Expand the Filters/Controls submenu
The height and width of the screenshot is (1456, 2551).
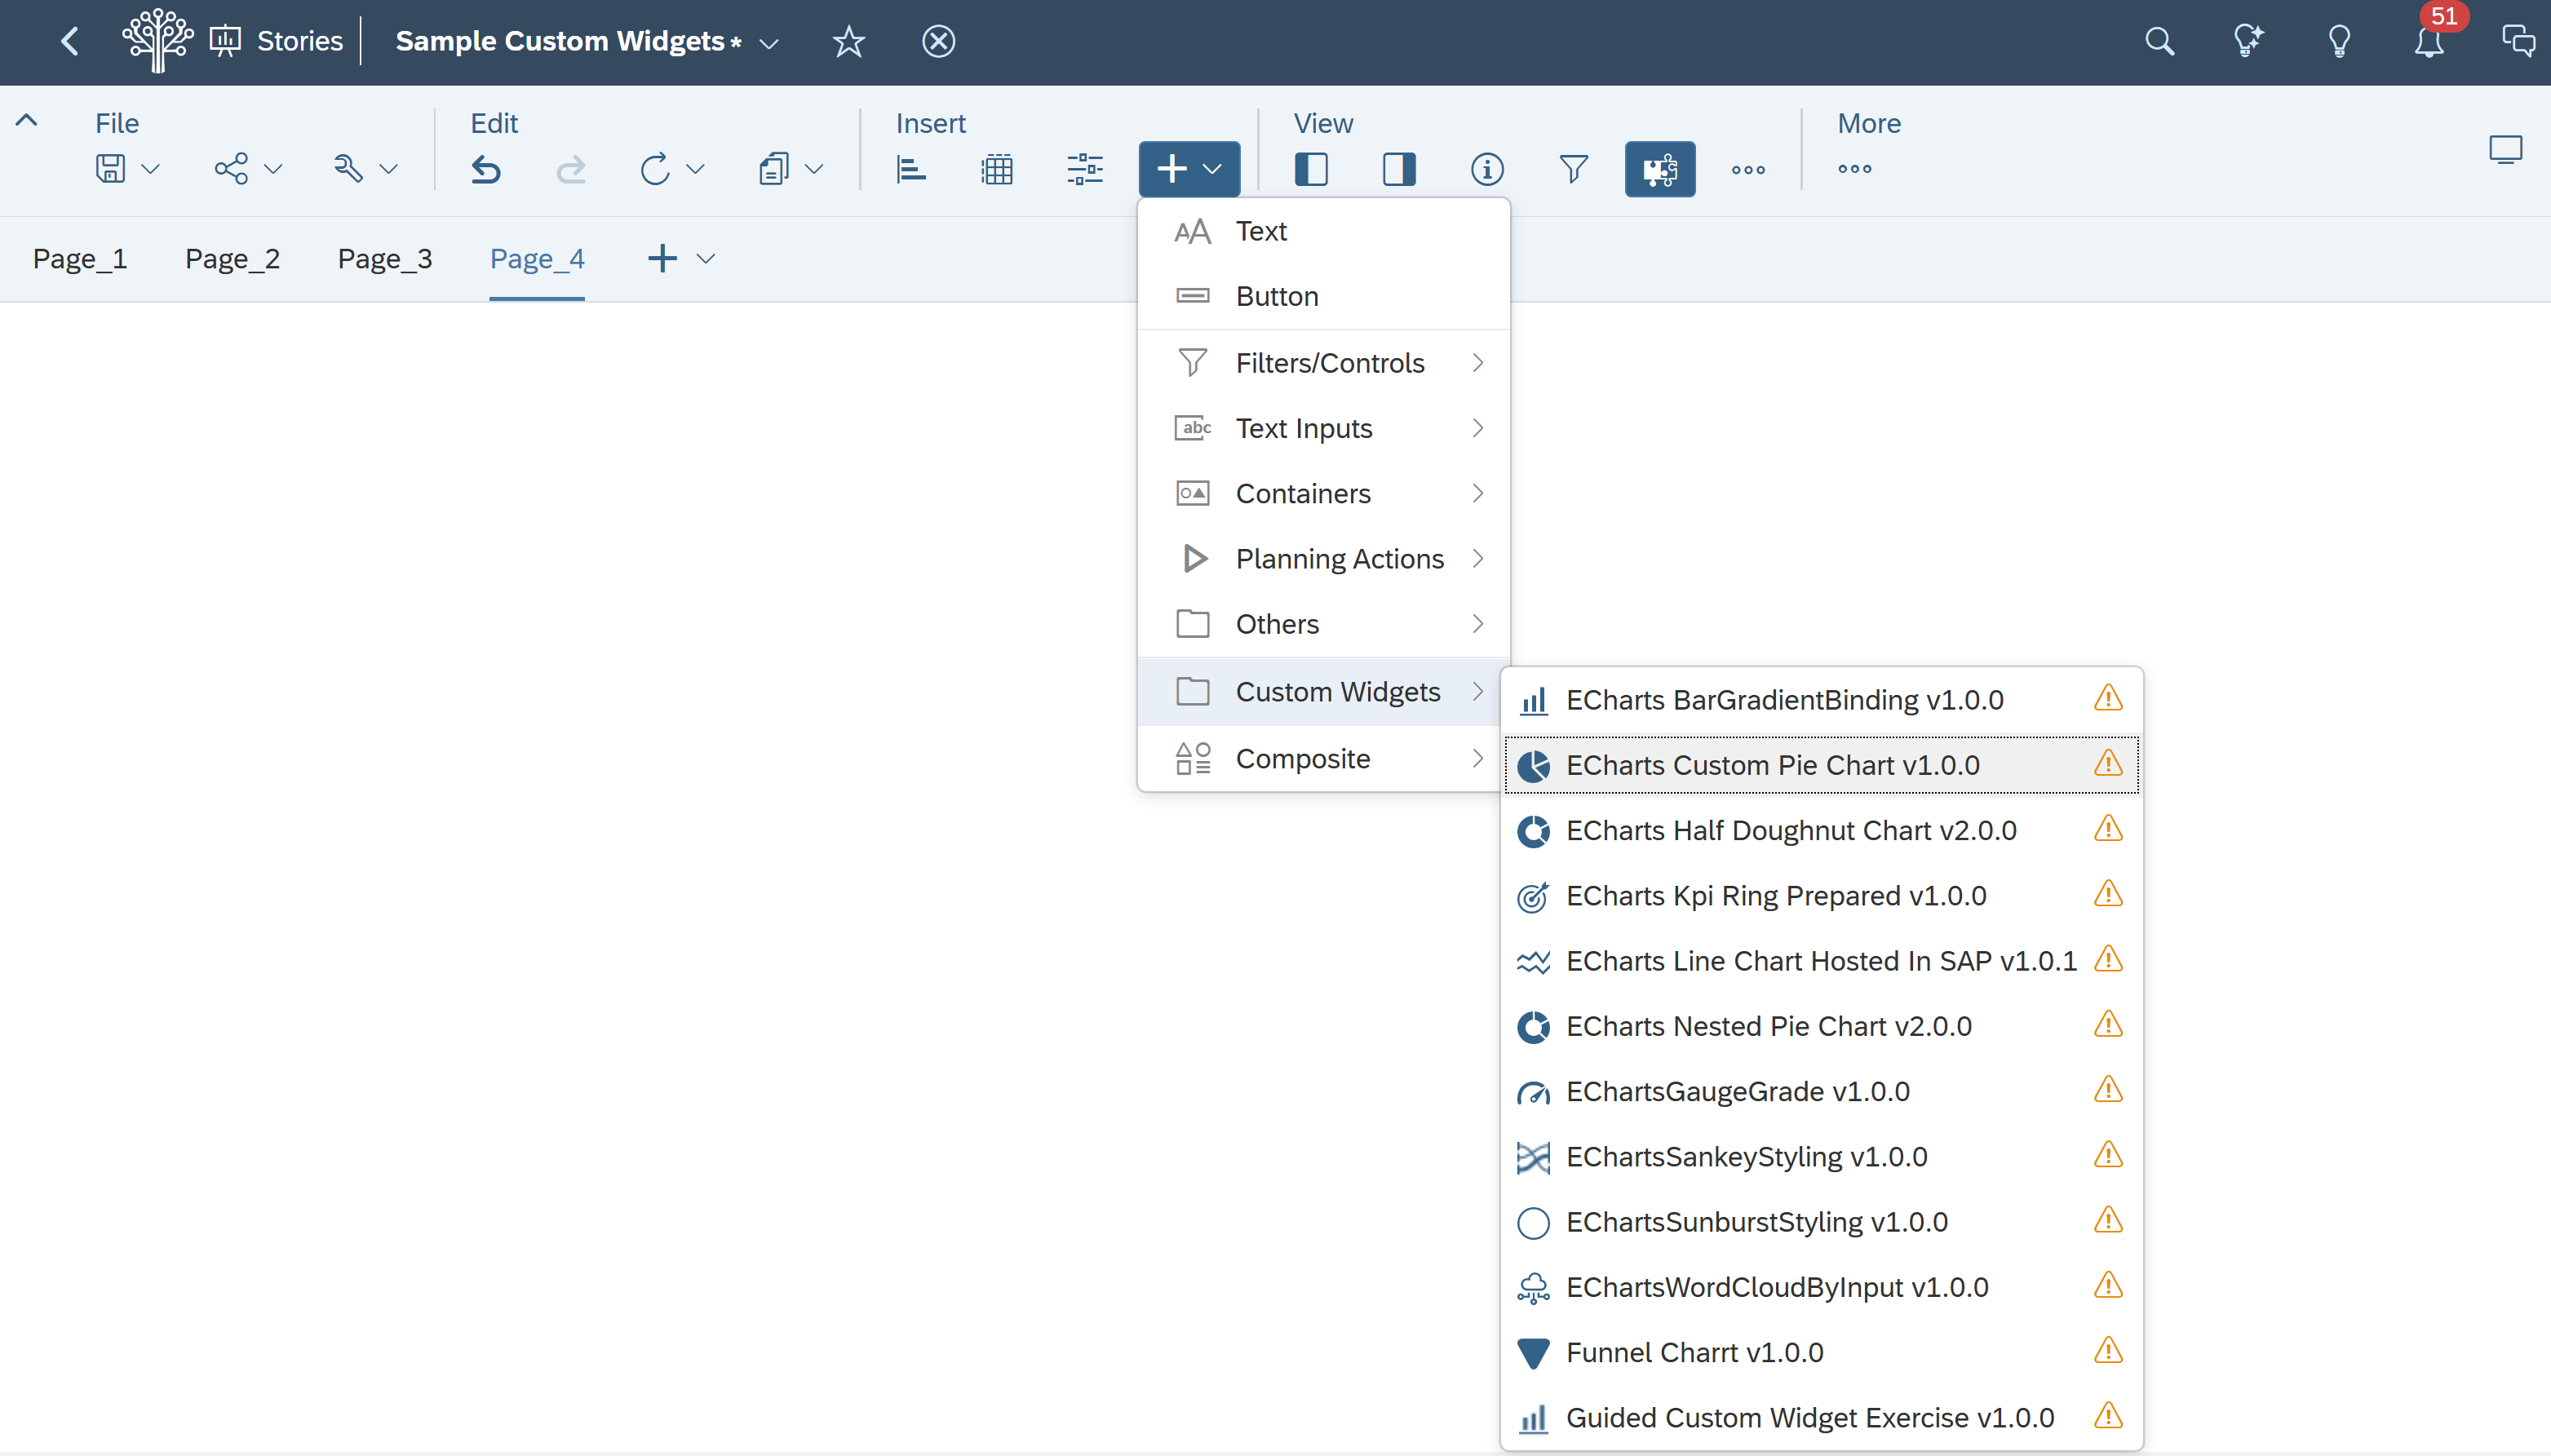(1323, 363)
